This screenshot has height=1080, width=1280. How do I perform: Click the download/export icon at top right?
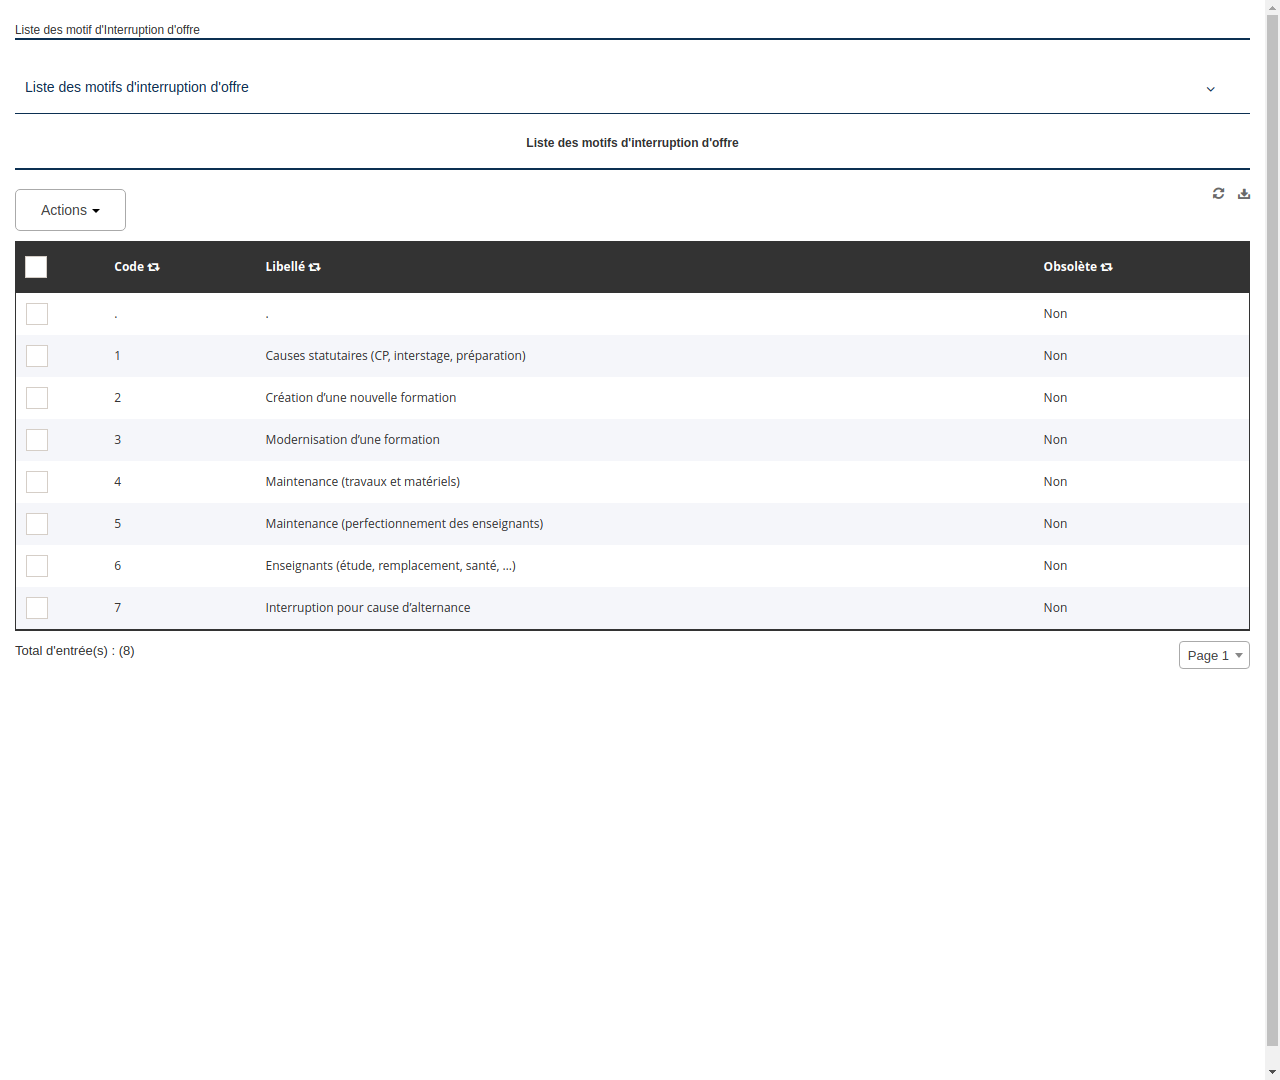tap(1244, 193)
